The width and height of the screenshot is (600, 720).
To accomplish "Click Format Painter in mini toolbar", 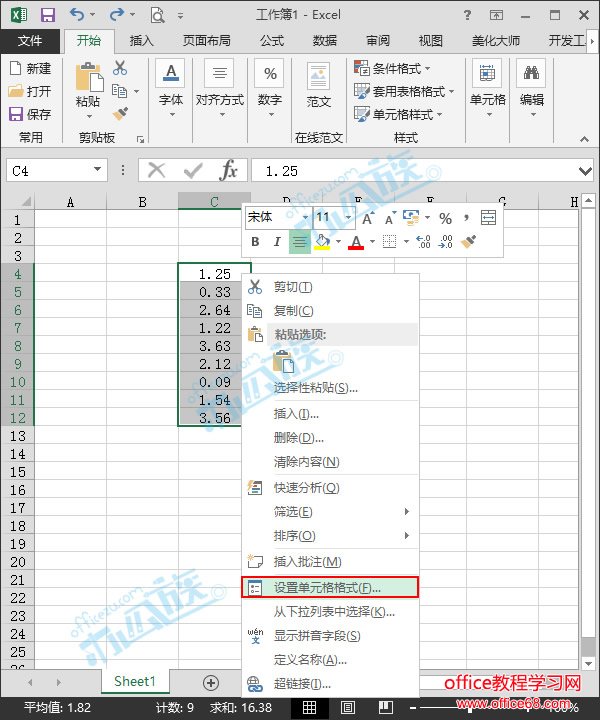I will [468, 241].
